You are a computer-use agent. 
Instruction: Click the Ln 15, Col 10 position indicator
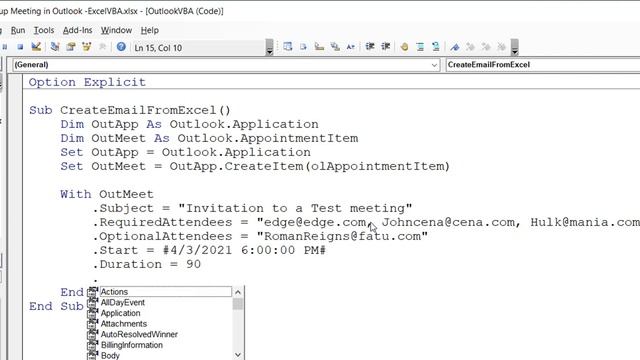tap(158, 48)
